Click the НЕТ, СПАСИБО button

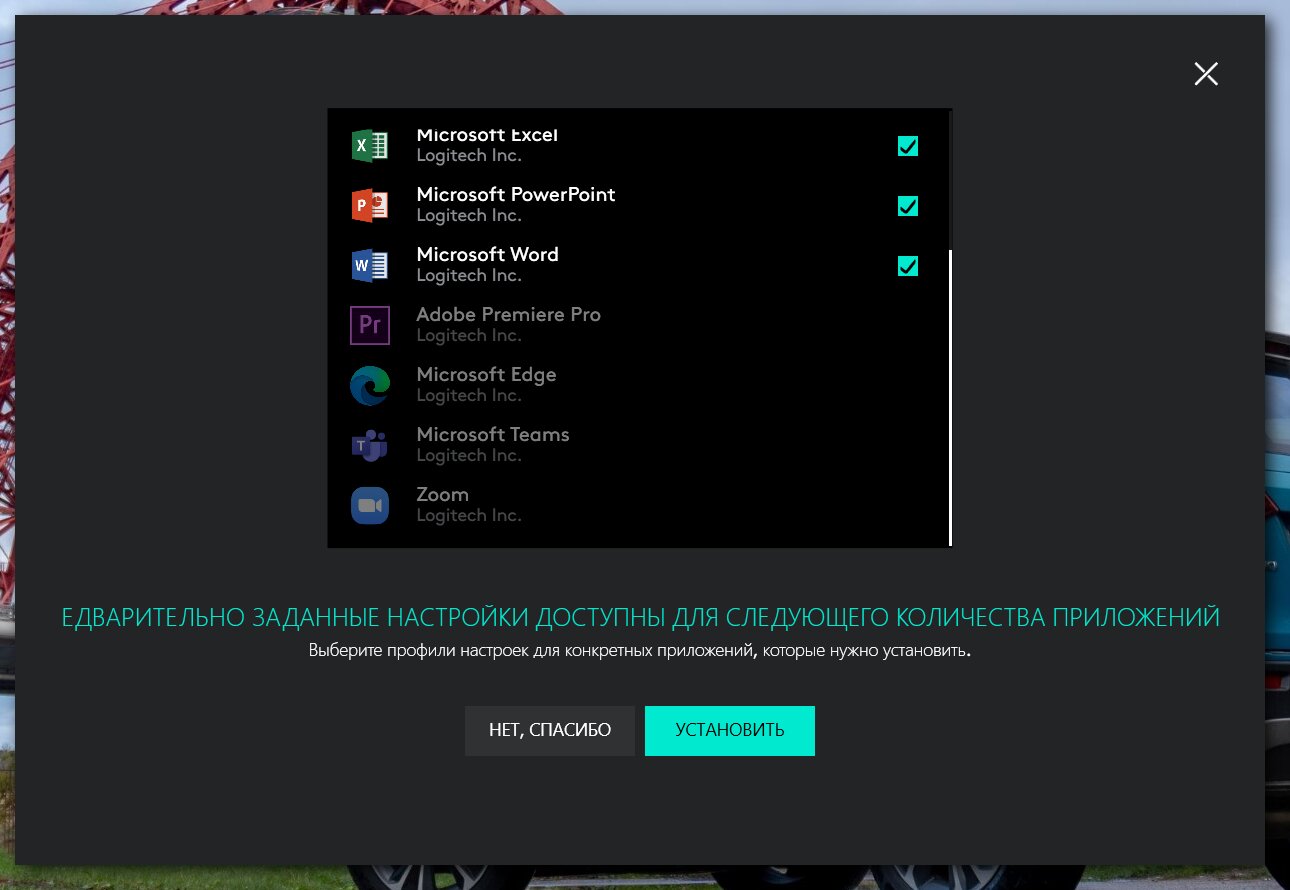(550, 731)
